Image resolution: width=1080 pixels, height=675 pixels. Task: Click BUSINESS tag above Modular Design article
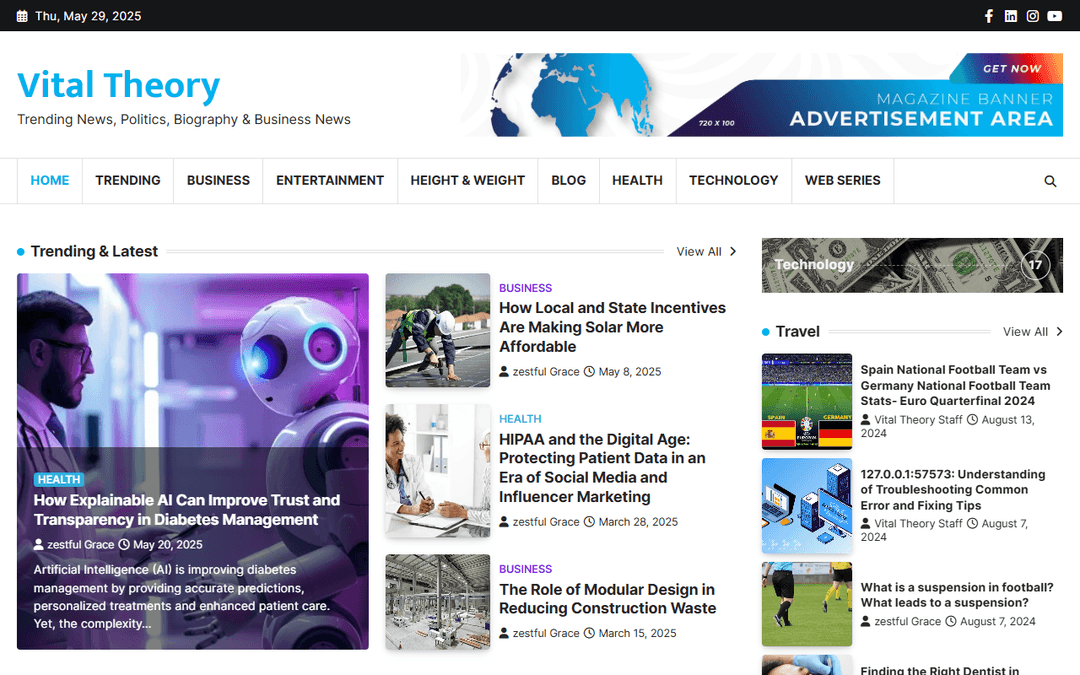(x=526, y=569)
